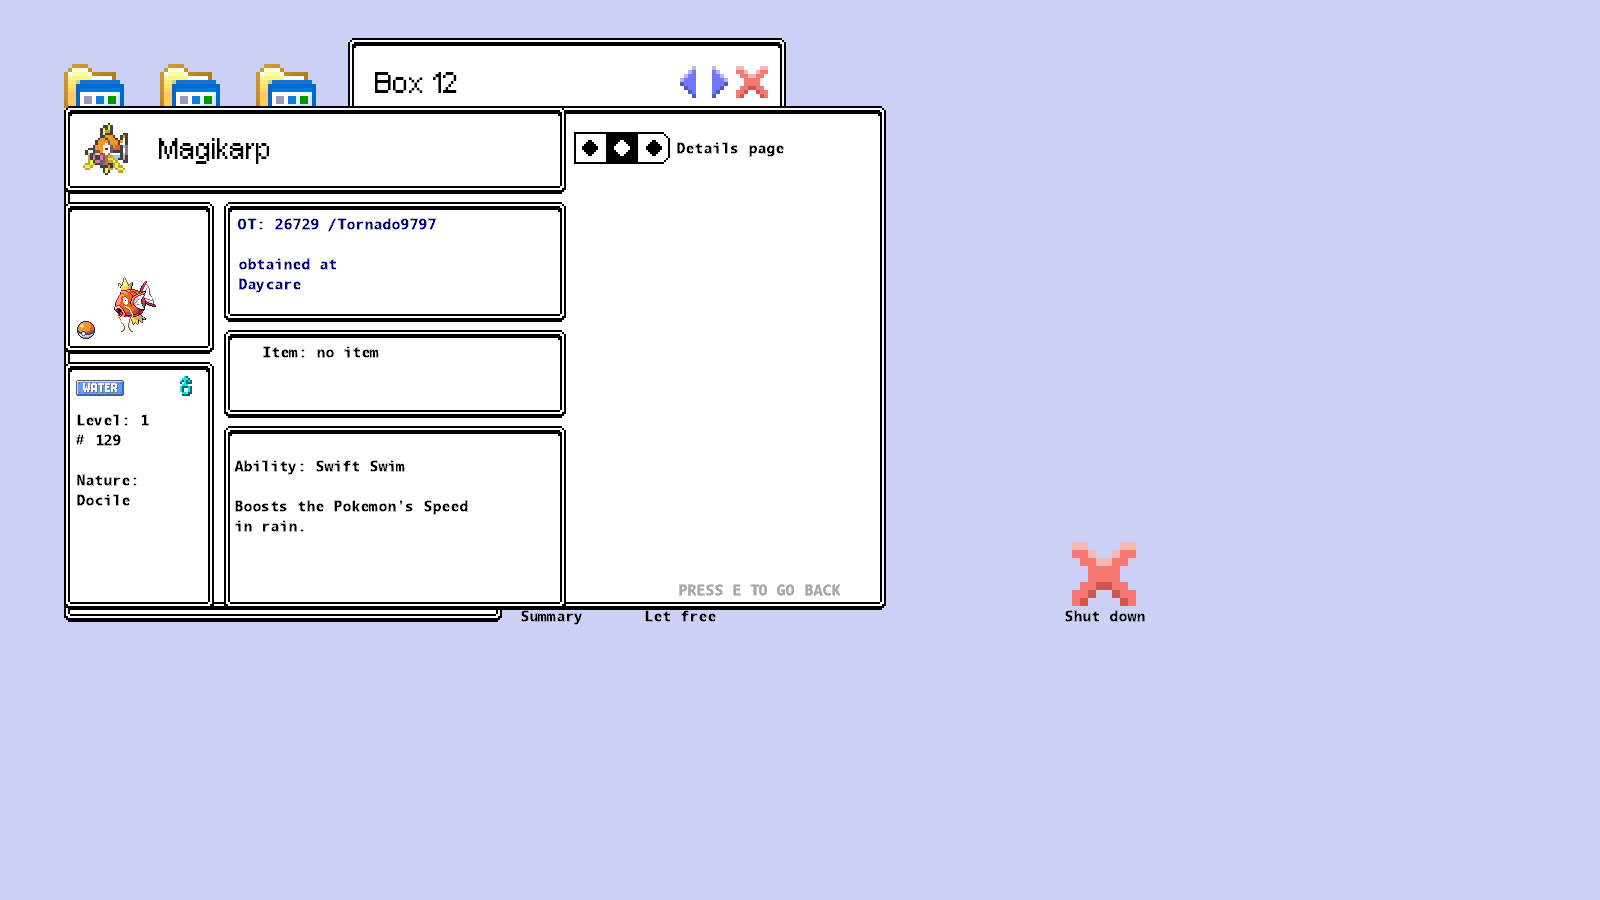Screen dimensions: 1600x900
Task: Click the Shut down label
Action: click(x=1105, y=617)
